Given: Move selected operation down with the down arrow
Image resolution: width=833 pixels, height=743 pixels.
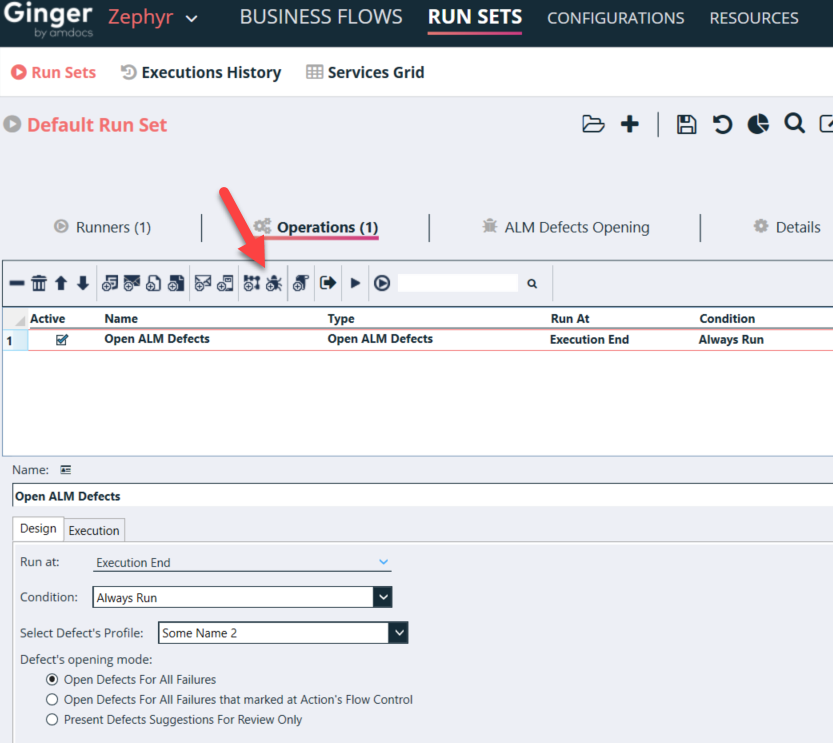Looking at the screenshot, I should [x=83, y=283].
